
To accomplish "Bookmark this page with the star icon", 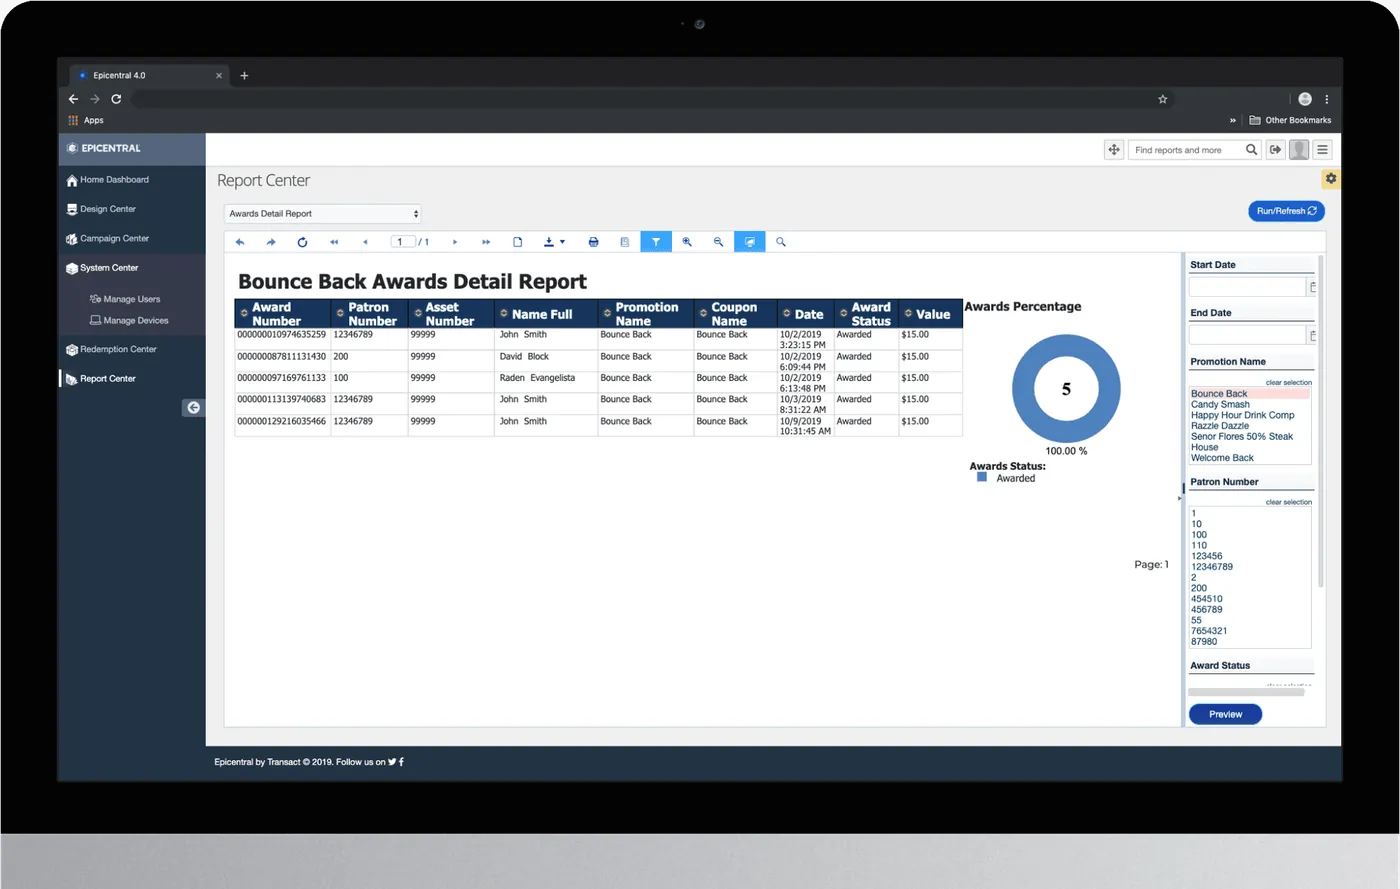I will tap(1162, 99).
